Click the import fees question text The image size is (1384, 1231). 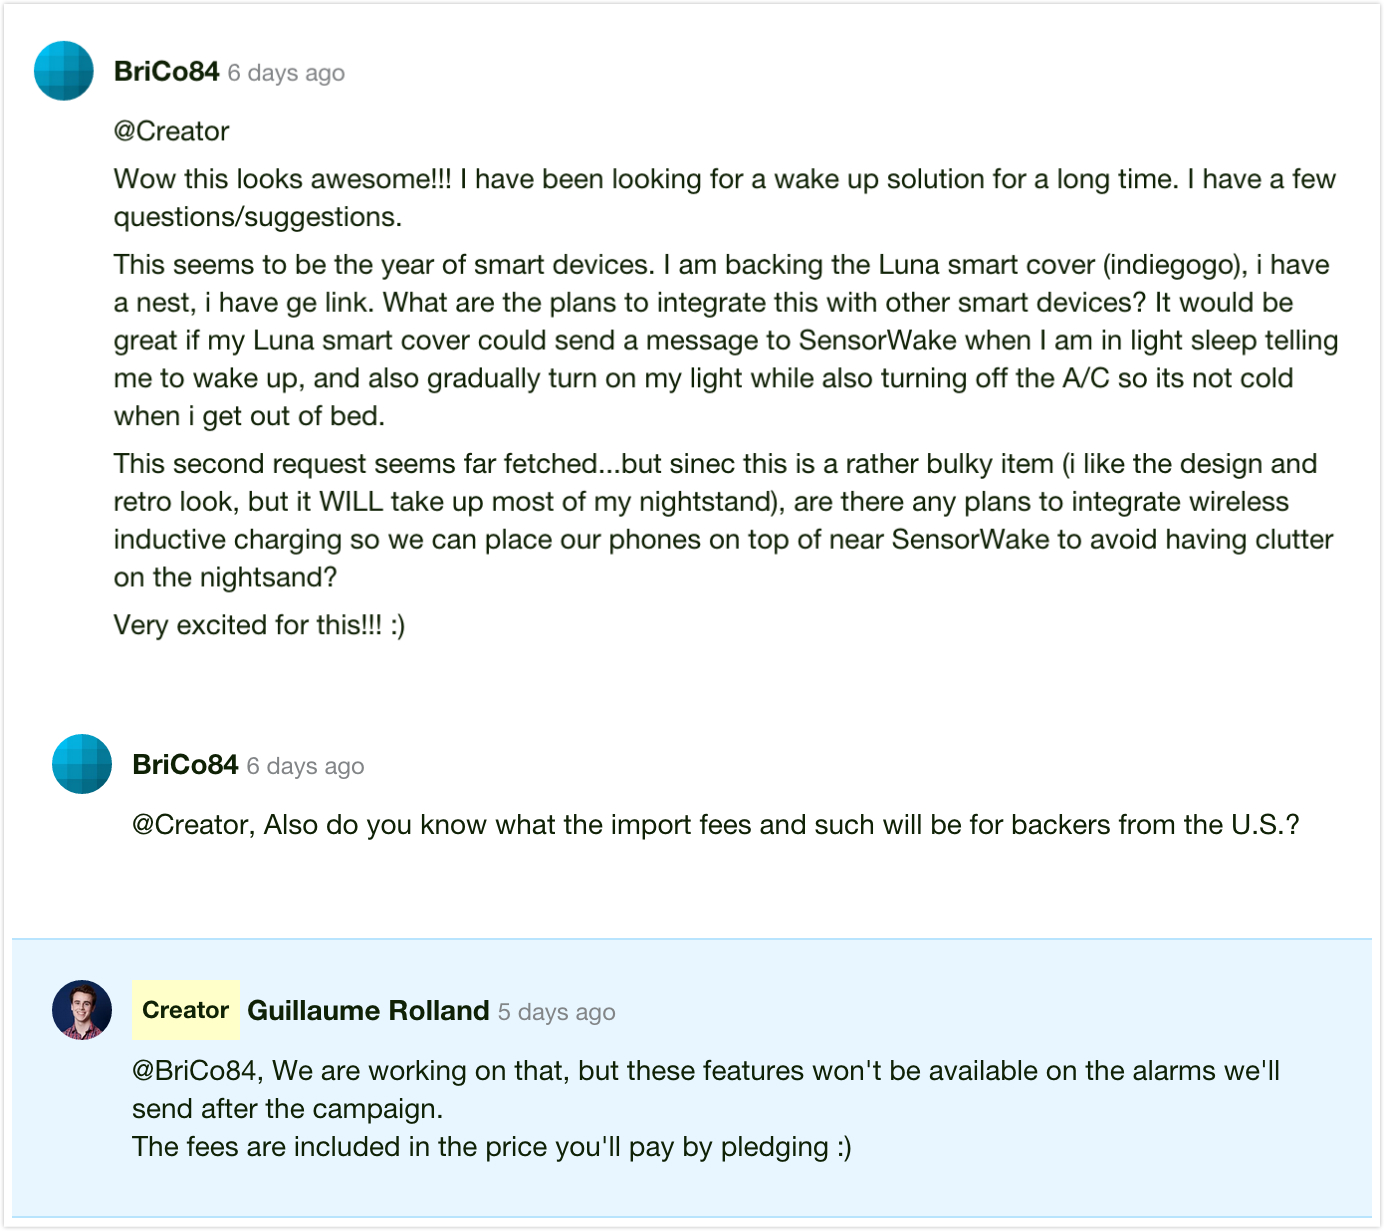click(x=715, y=825)
